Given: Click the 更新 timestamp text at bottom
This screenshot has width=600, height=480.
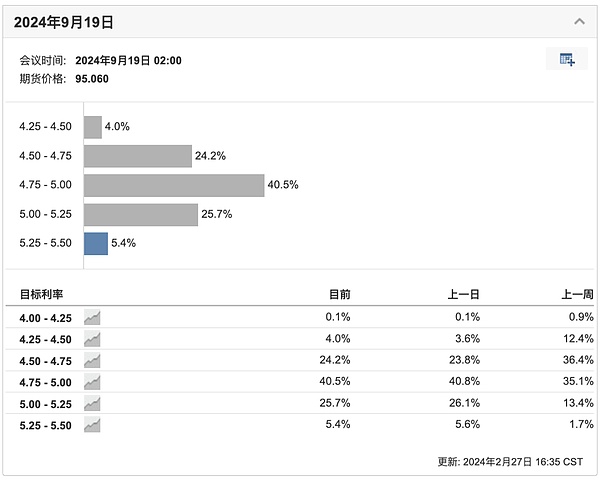Looking at the screenshot, I should point(510,461).
